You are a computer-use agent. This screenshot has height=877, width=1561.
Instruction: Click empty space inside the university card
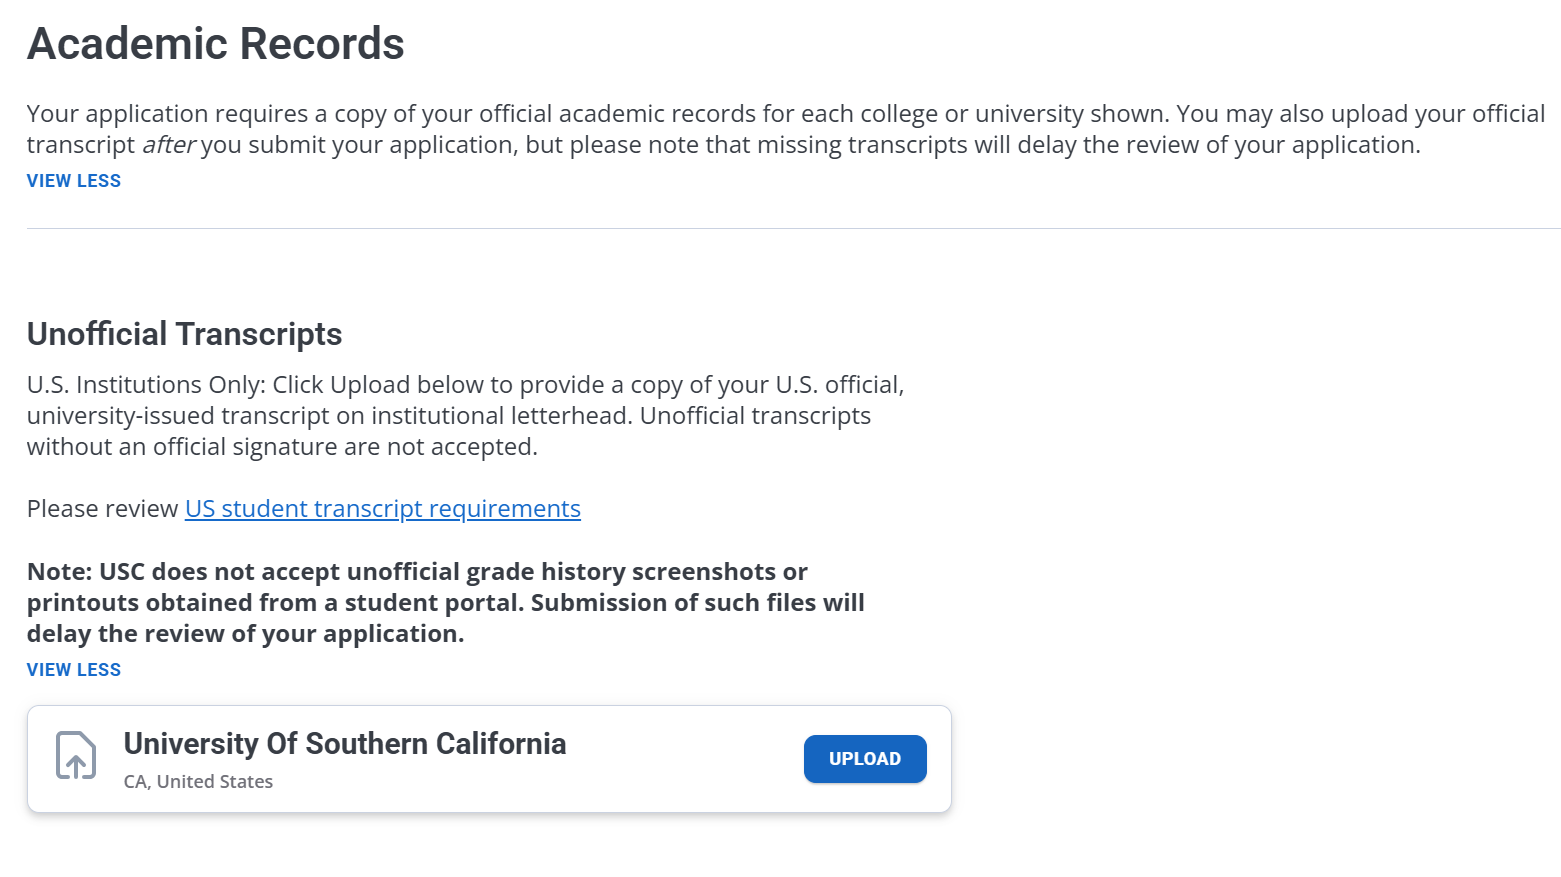point(685,760)
